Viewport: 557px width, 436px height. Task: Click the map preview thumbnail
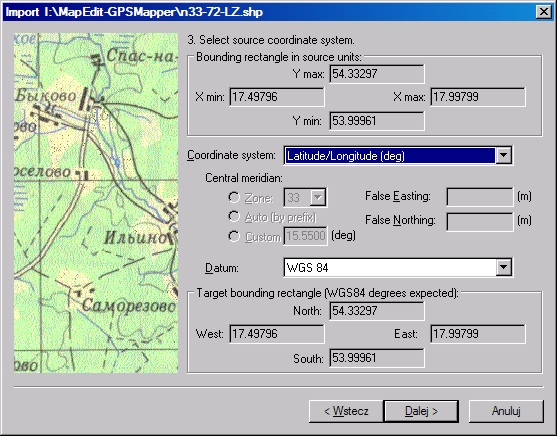pos(96,203)
